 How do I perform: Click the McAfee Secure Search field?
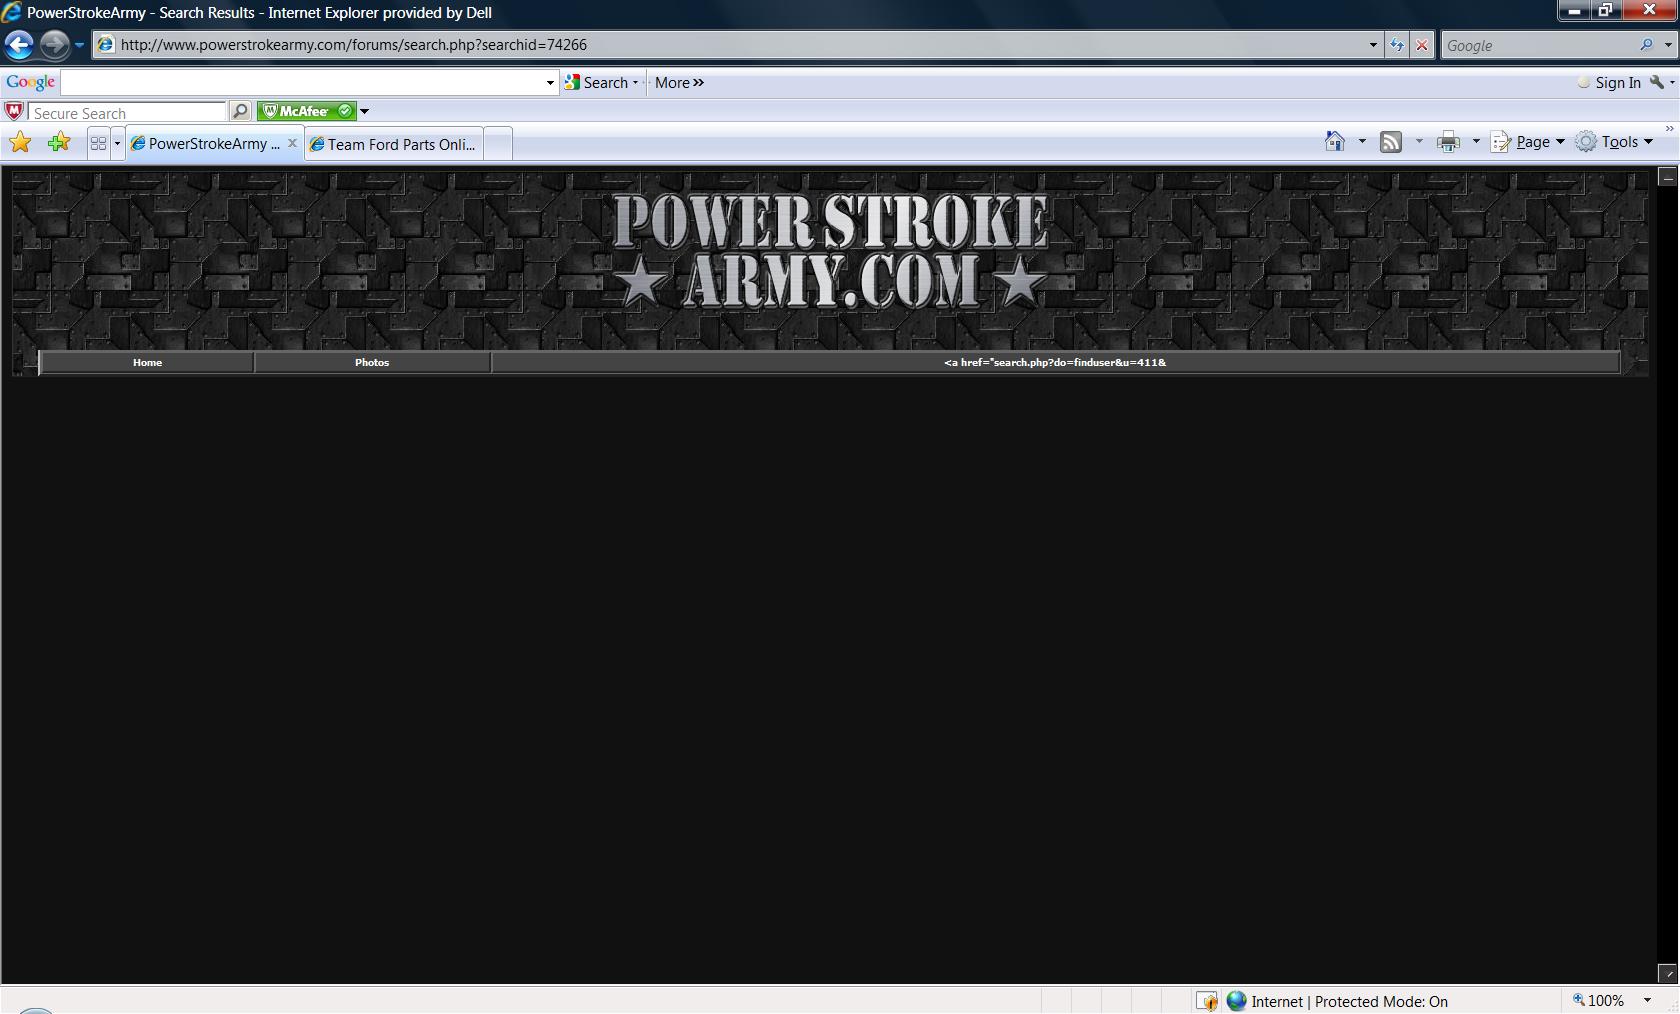pyautogui.click(x=127, y=112)
